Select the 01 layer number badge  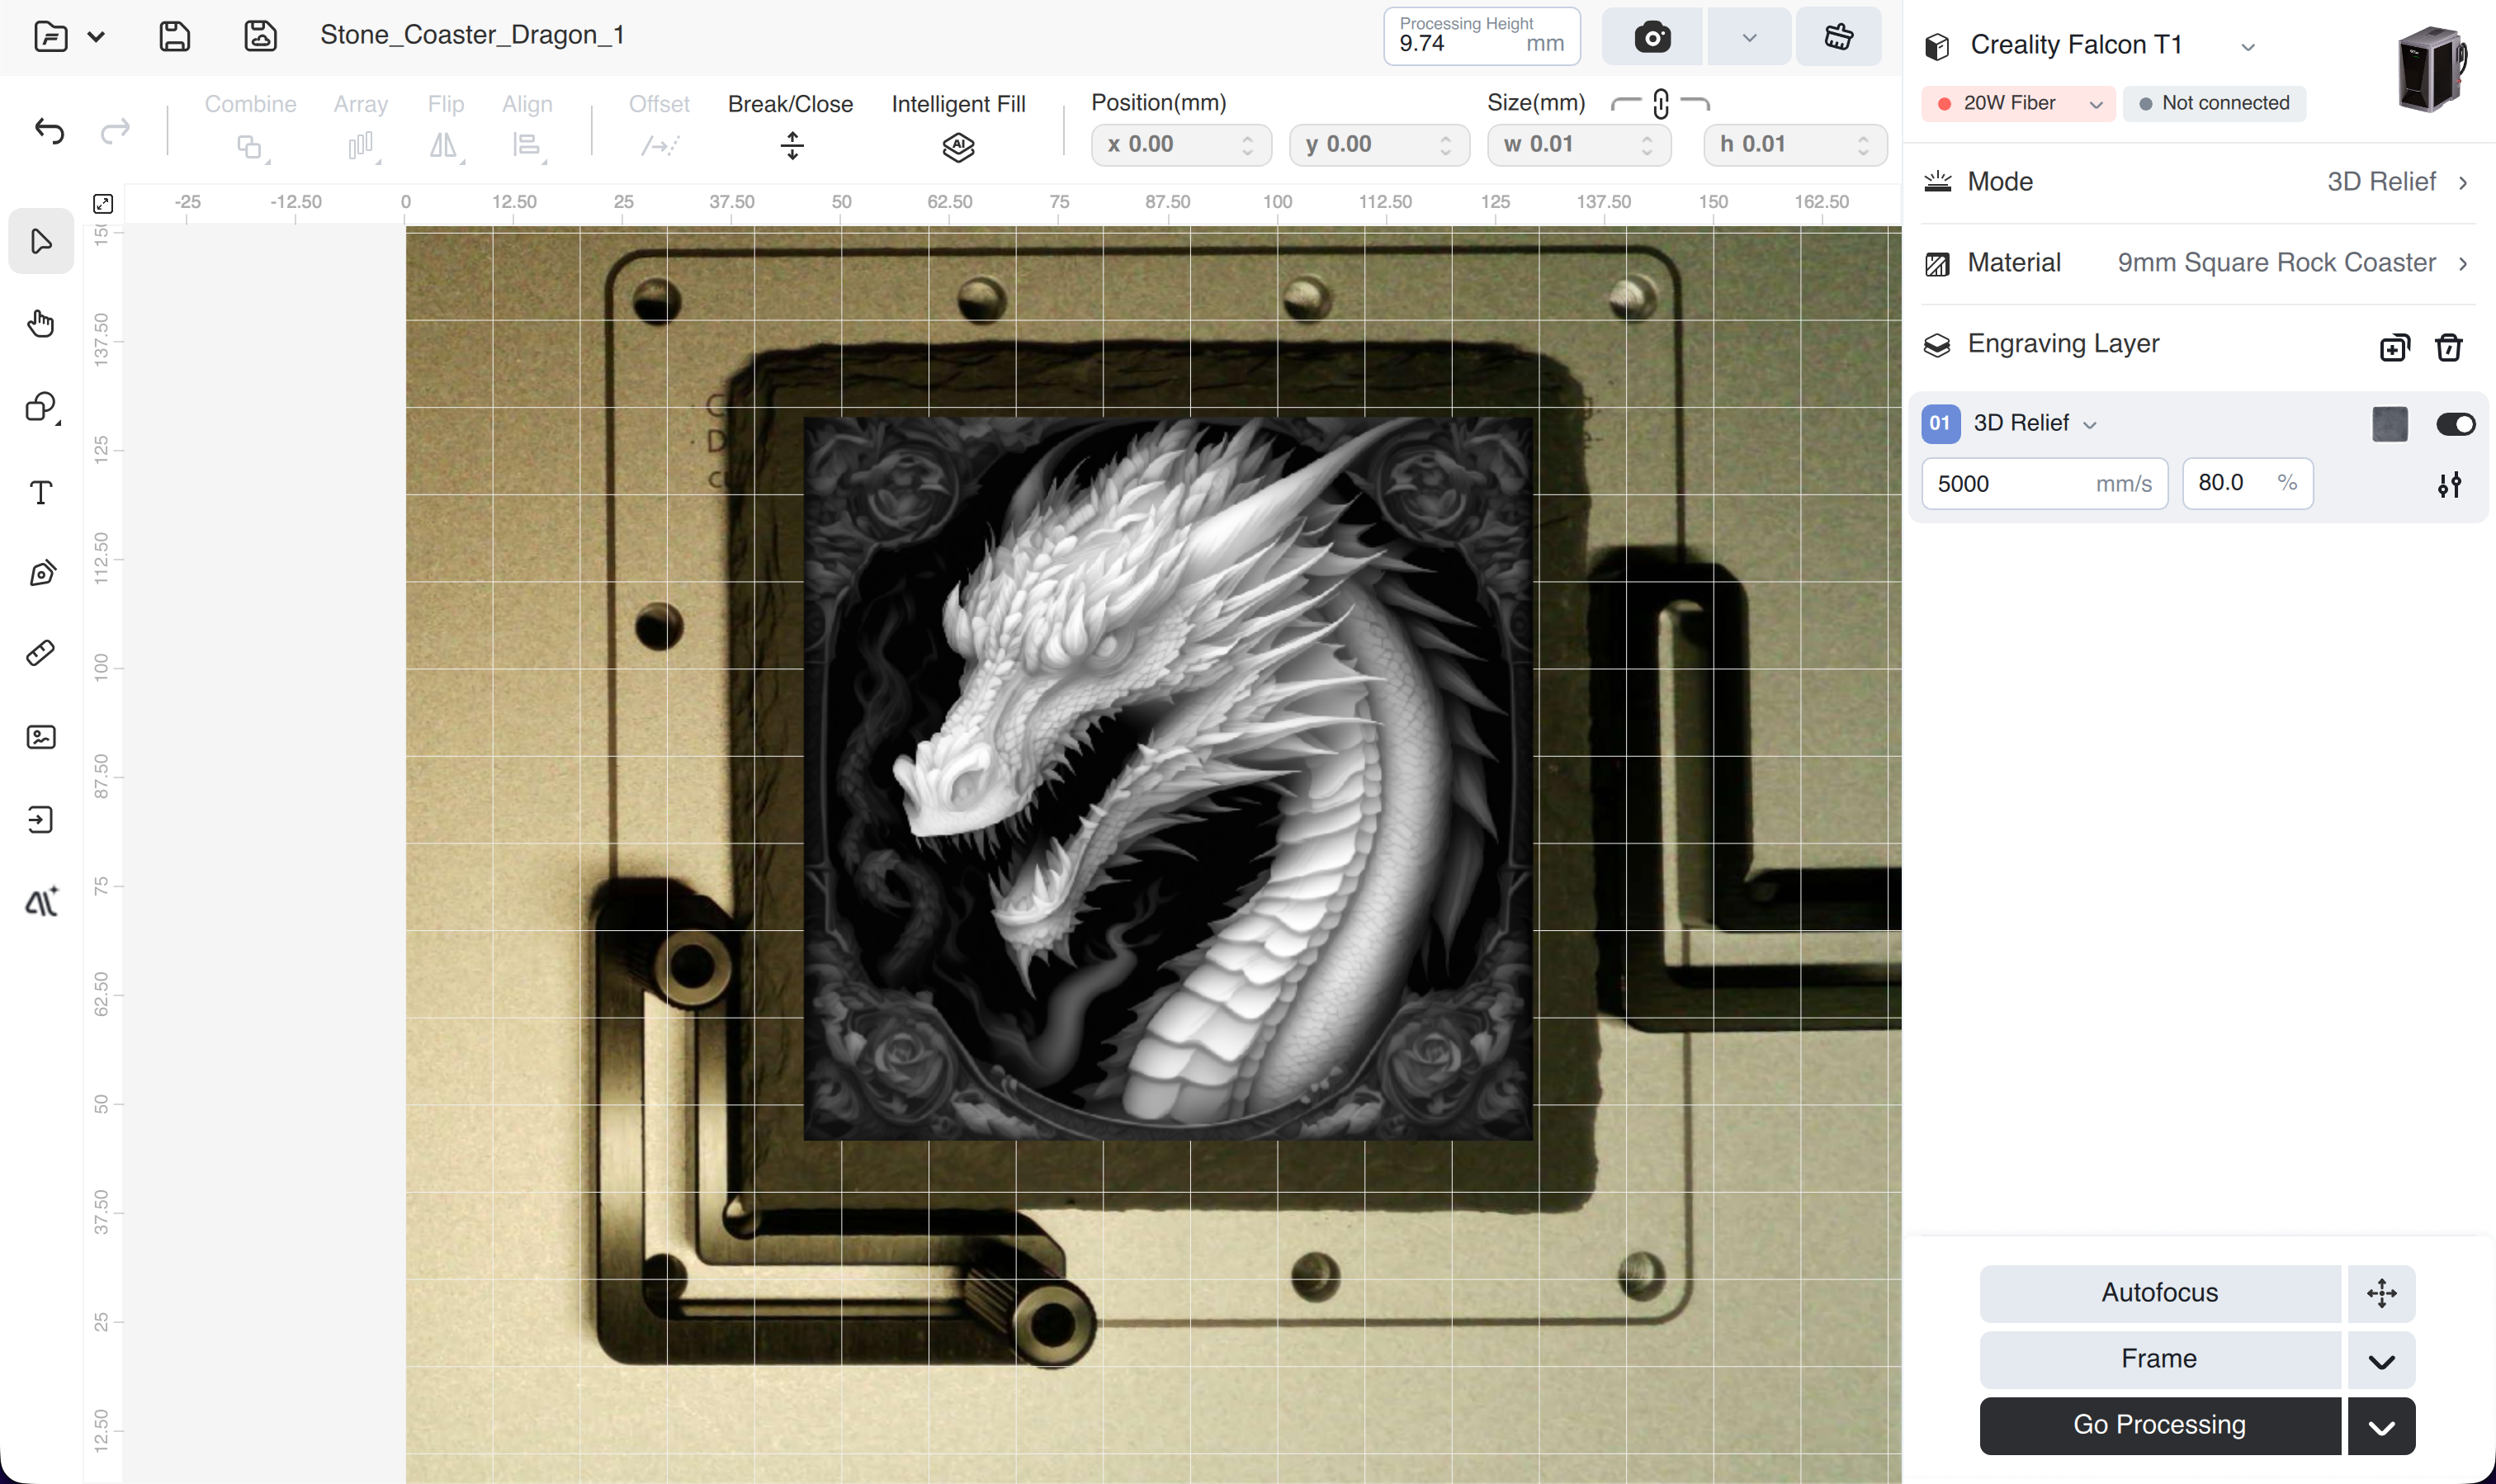[x=1940, y=423]
